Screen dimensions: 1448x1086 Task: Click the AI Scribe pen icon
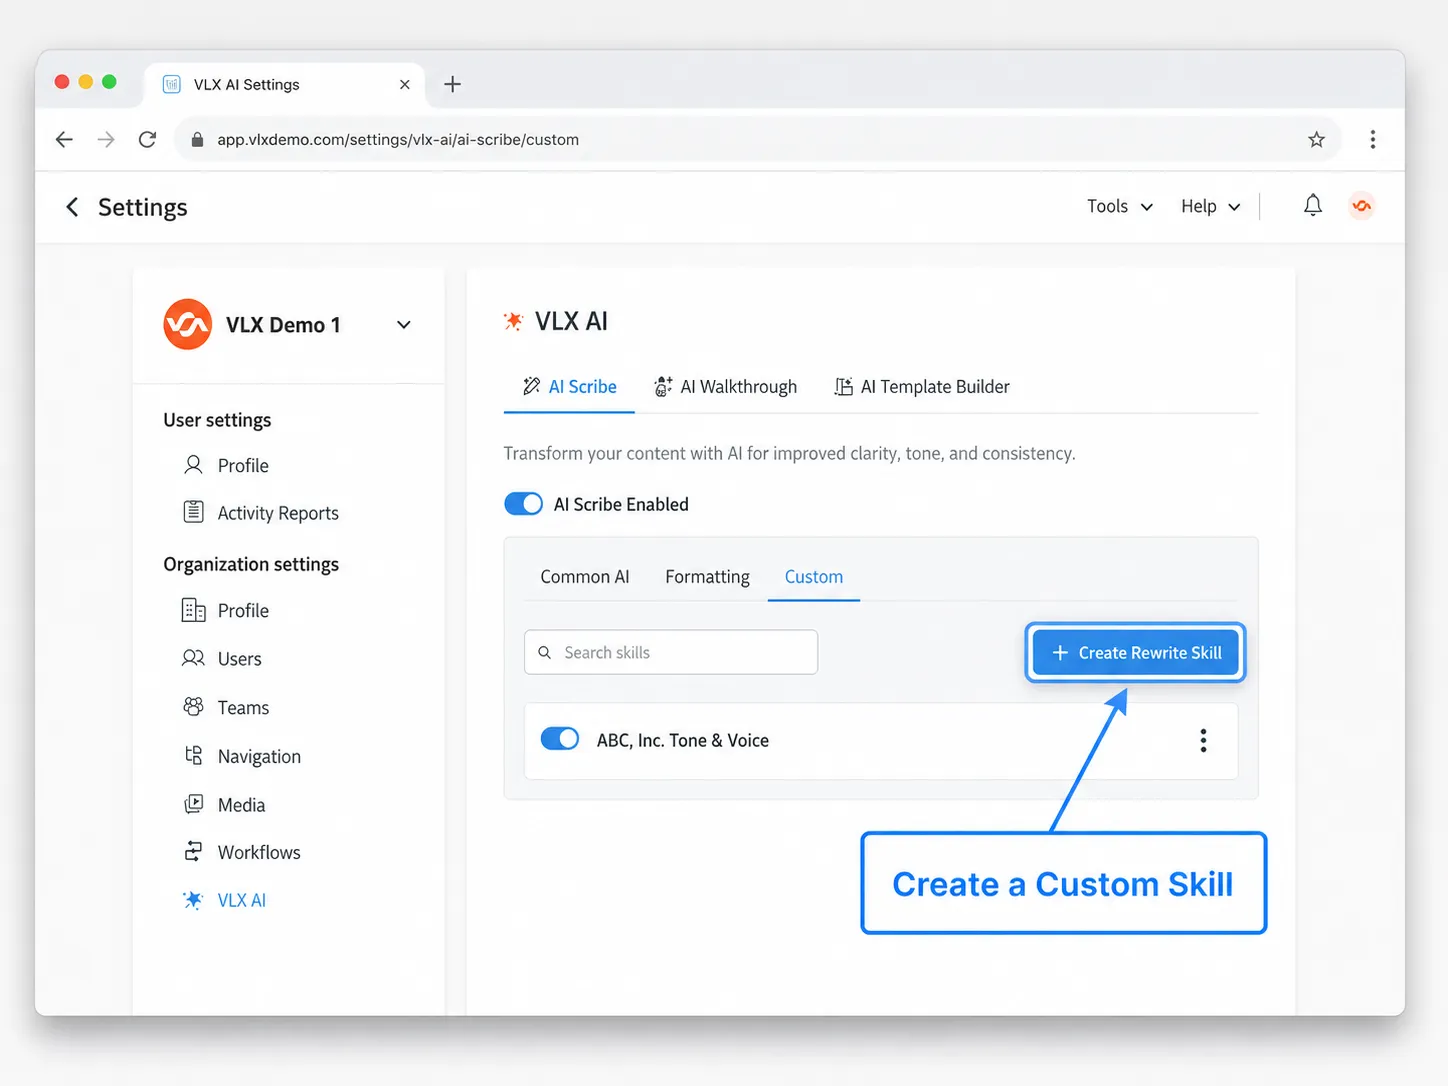click(531, 386)
